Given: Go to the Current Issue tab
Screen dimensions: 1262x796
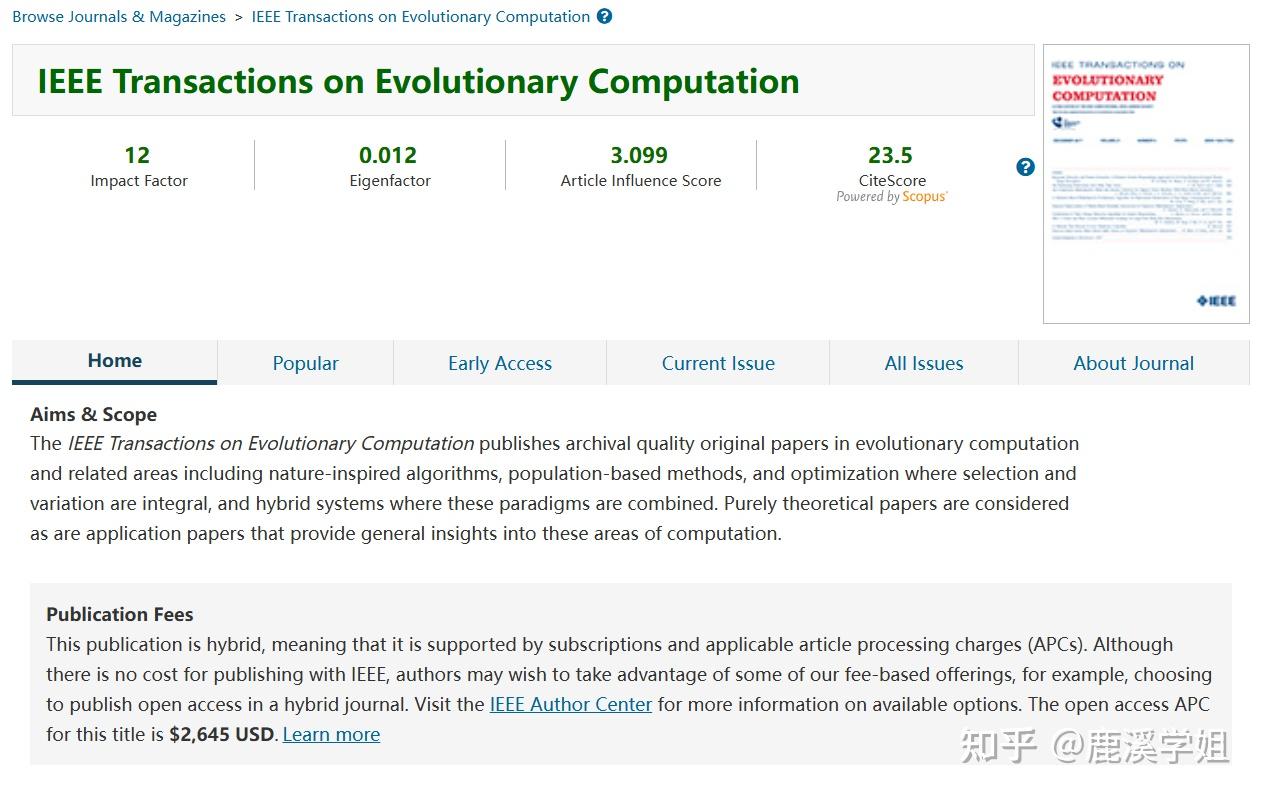Looking at the screenshot, I should tap(718, 363).
